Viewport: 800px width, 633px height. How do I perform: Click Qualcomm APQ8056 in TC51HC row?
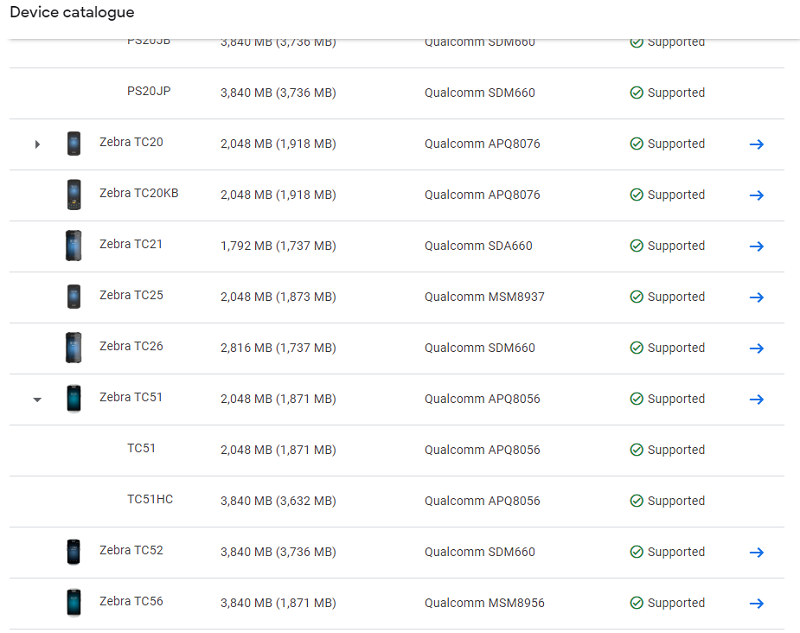coord(482,501)
